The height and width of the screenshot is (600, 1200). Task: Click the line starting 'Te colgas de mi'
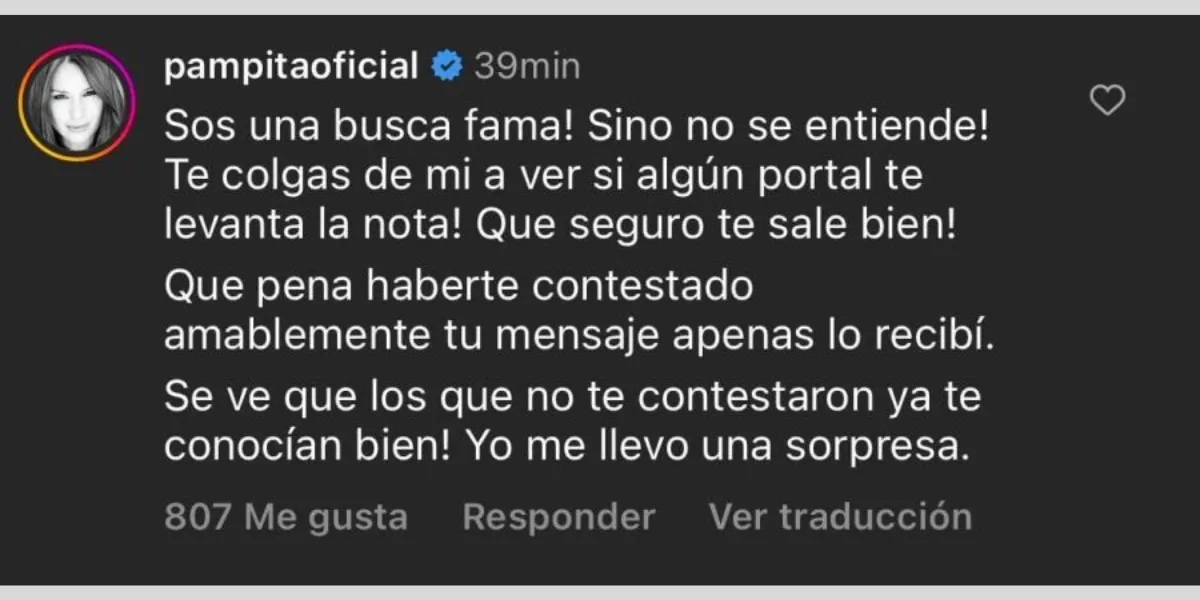pos(543,177)
